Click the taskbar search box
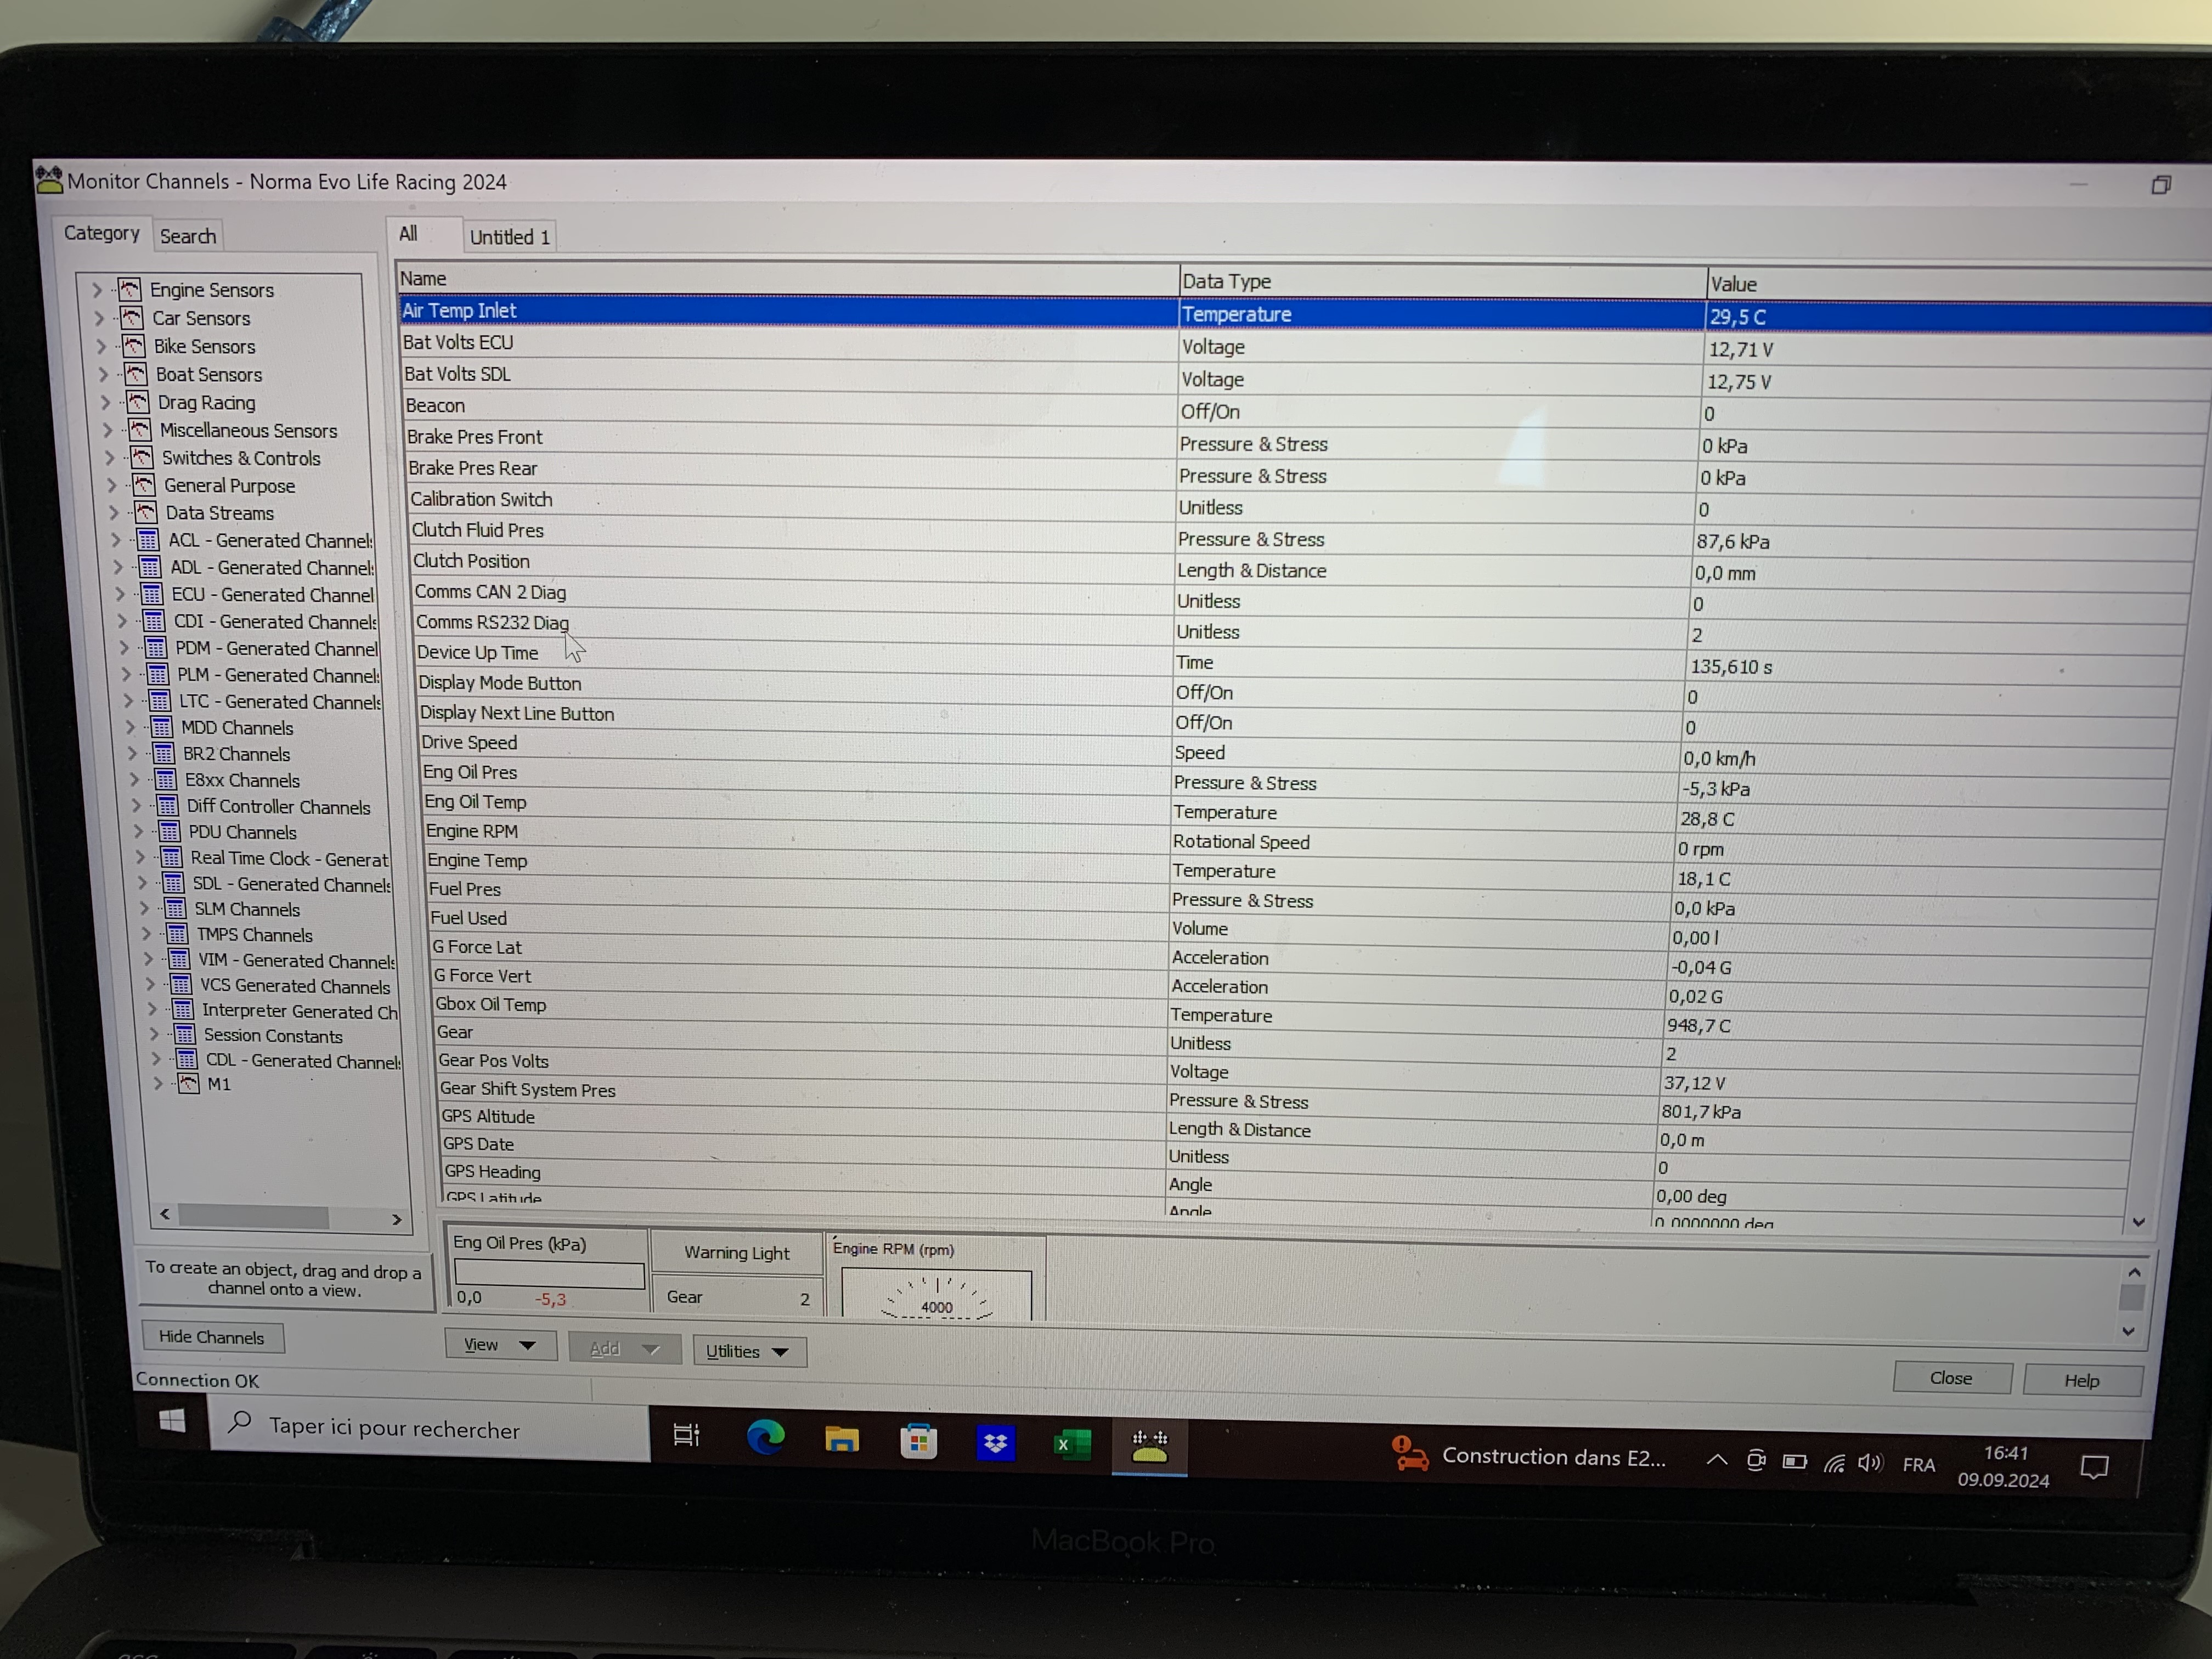Viewport: 2212px width, 1659px height. (430, 1428)
